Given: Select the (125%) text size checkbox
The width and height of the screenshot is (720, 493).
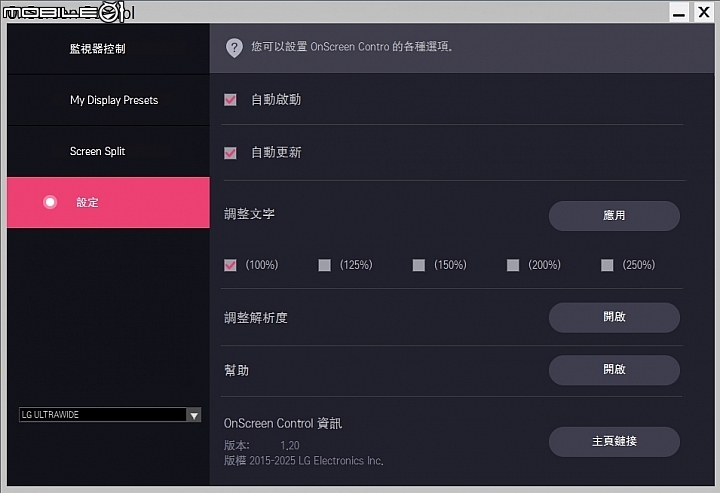Looking at the screenshot, I should pos(324,265).
